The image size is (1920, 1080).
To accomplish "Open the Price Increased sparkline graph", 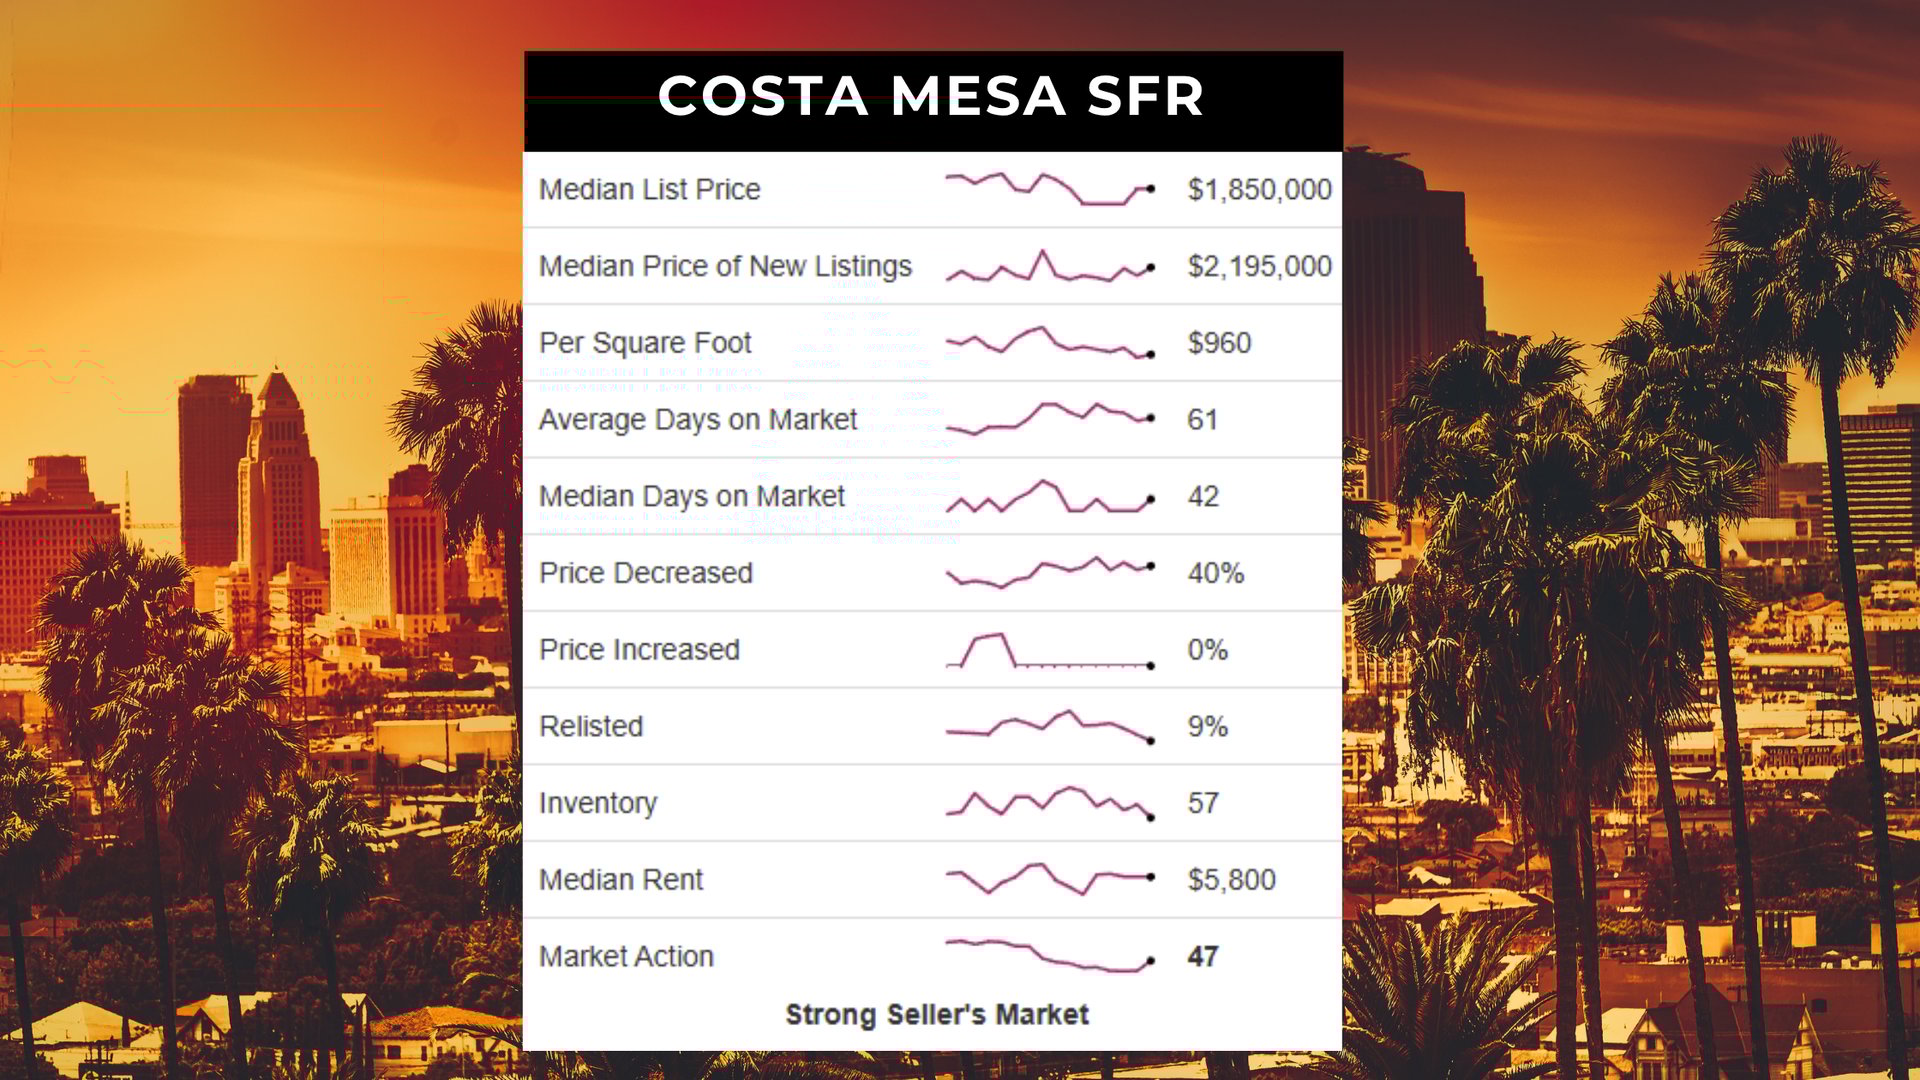I will [1050, 651].
